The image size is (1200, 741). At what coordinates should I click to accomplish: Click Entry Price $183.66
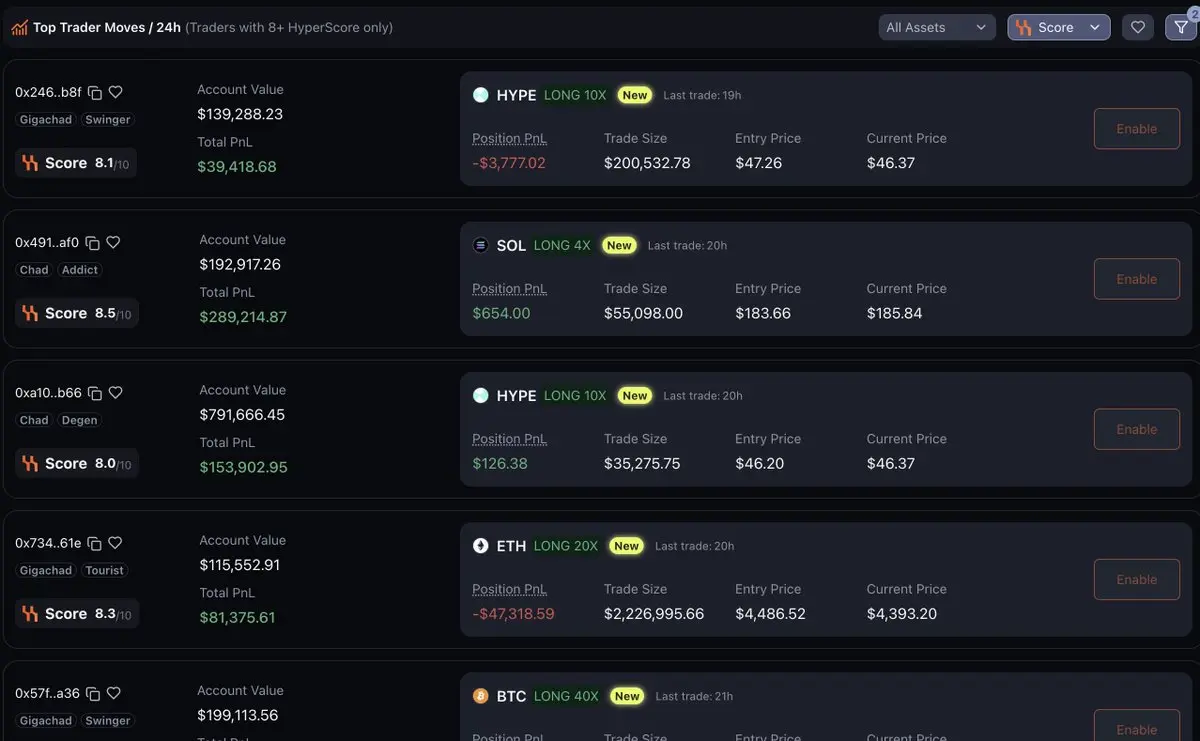(763, 313)
